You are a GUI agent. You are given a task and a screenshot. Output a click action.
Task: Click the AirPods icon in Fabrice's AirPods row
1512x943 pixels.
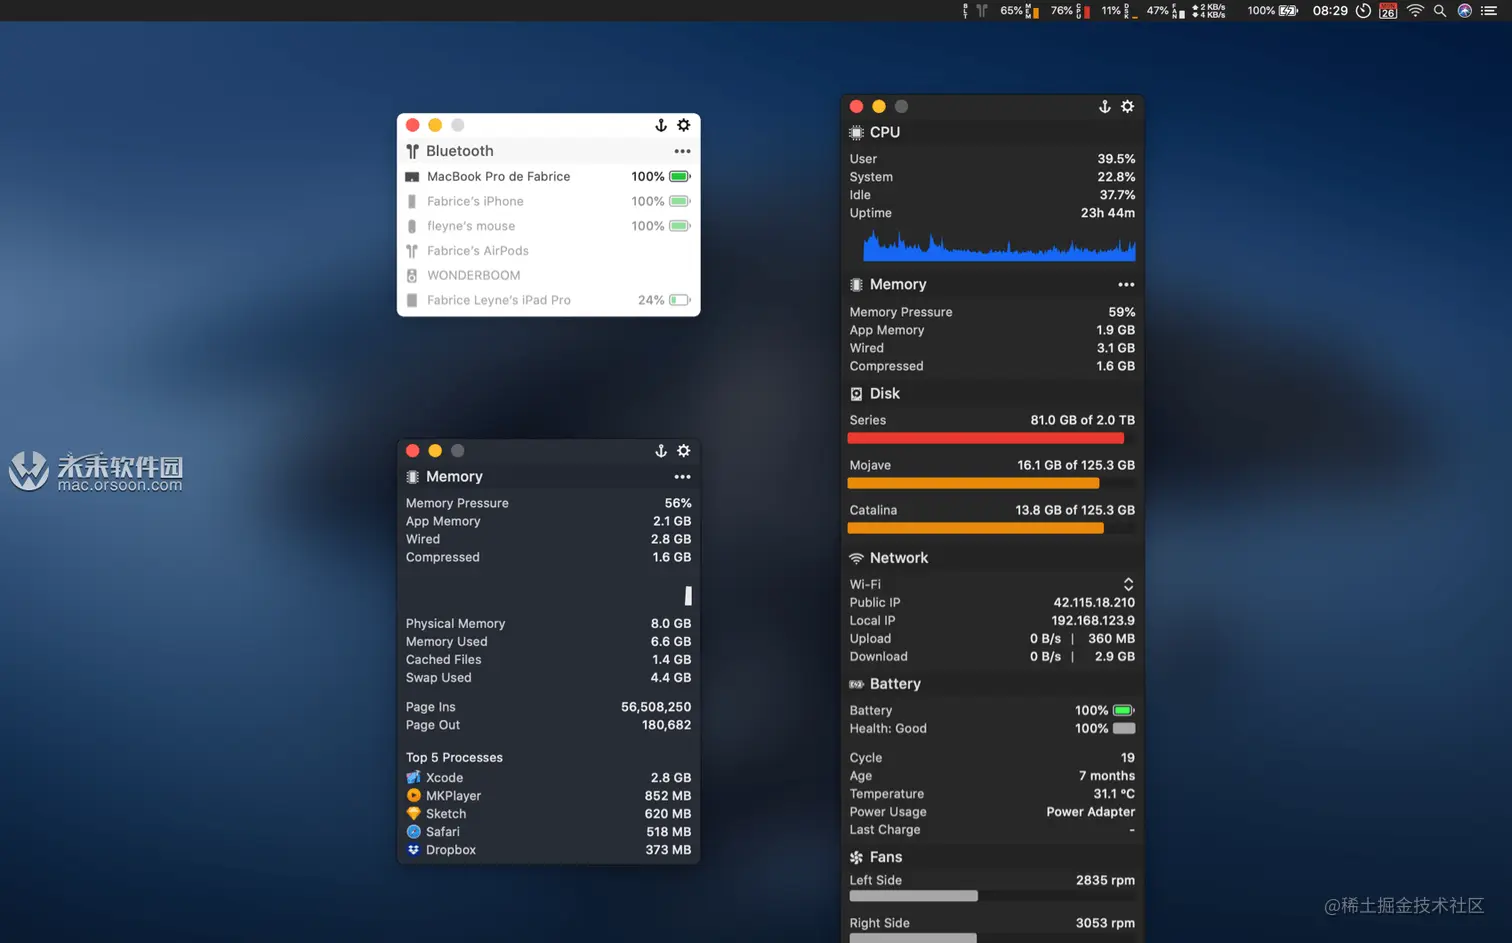pyautogui.click(x=412, y=251)
